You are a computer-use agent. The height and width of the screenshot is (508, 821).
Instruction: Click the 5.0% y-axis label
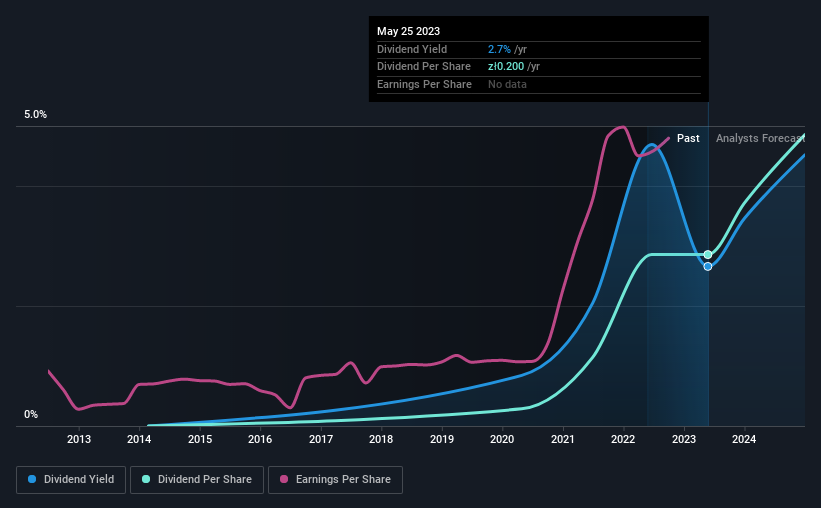(x=36, y=115)
